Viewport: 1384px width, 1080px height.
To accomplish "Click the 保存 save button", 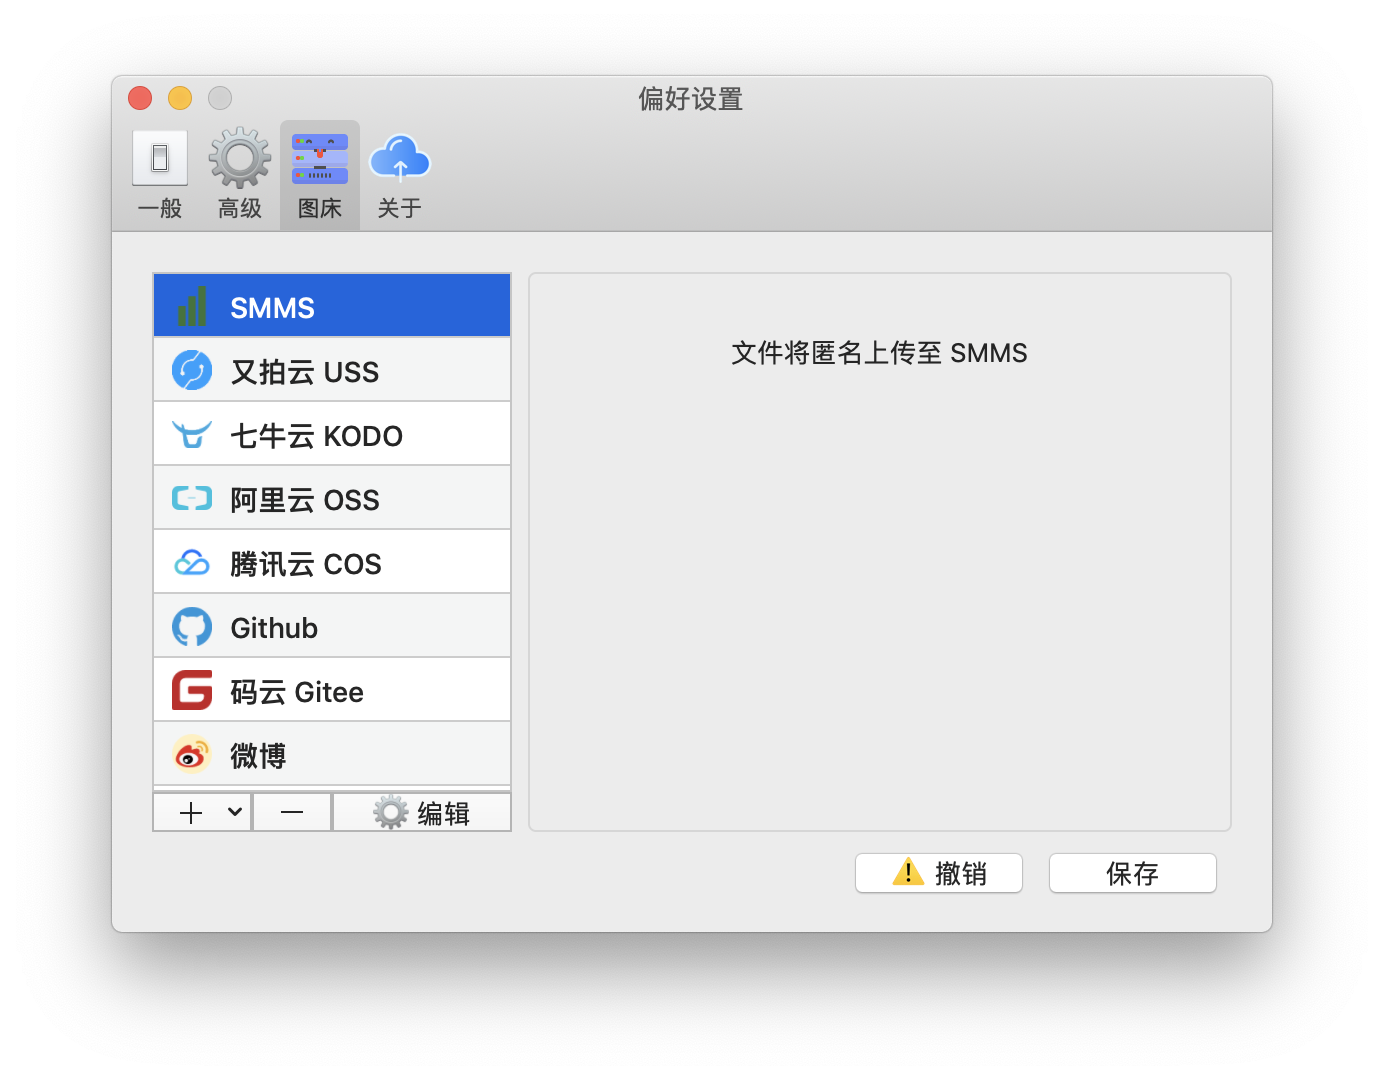I will point(1133,873).
